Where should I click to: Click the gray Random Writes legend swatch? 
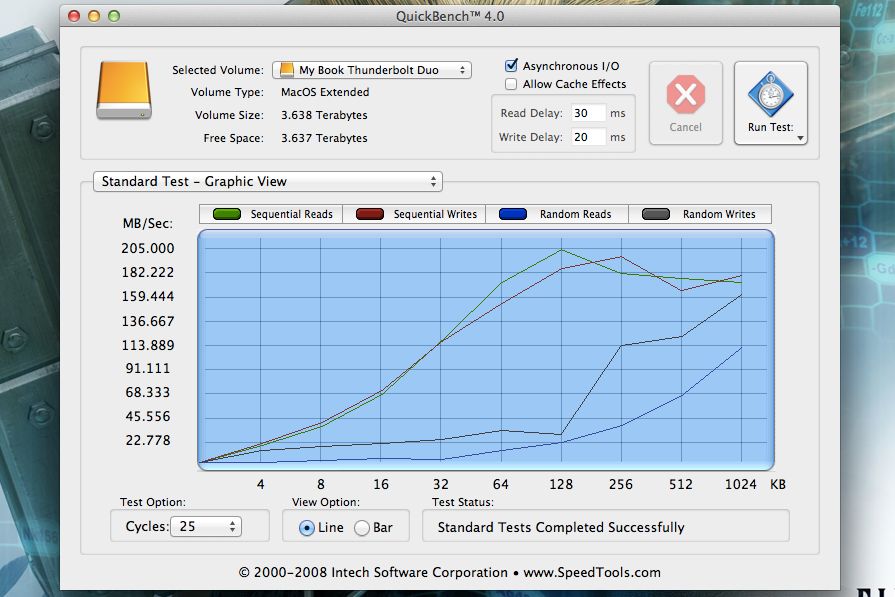coord(656,214)
